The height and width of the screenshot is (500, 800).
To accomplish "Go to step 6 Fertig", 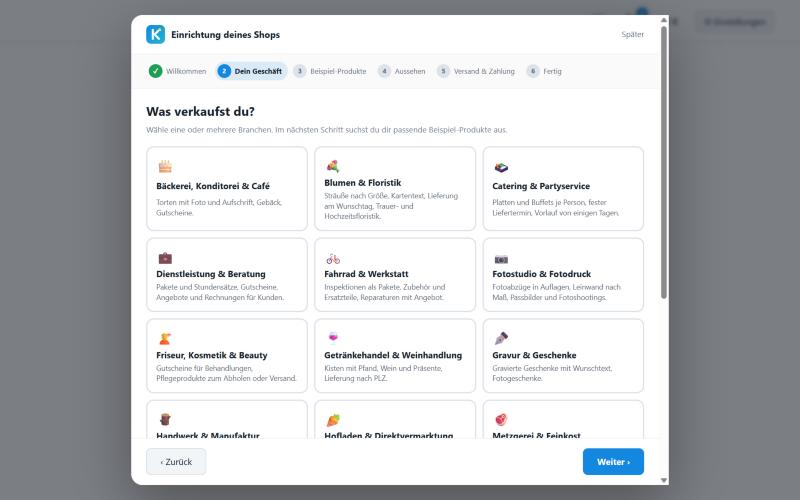I will tap(544, 71).
